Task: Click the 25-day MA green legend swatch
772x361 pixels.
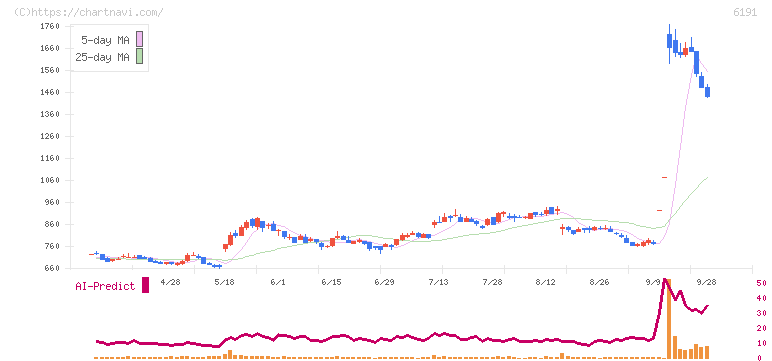Action: point(140,56)
